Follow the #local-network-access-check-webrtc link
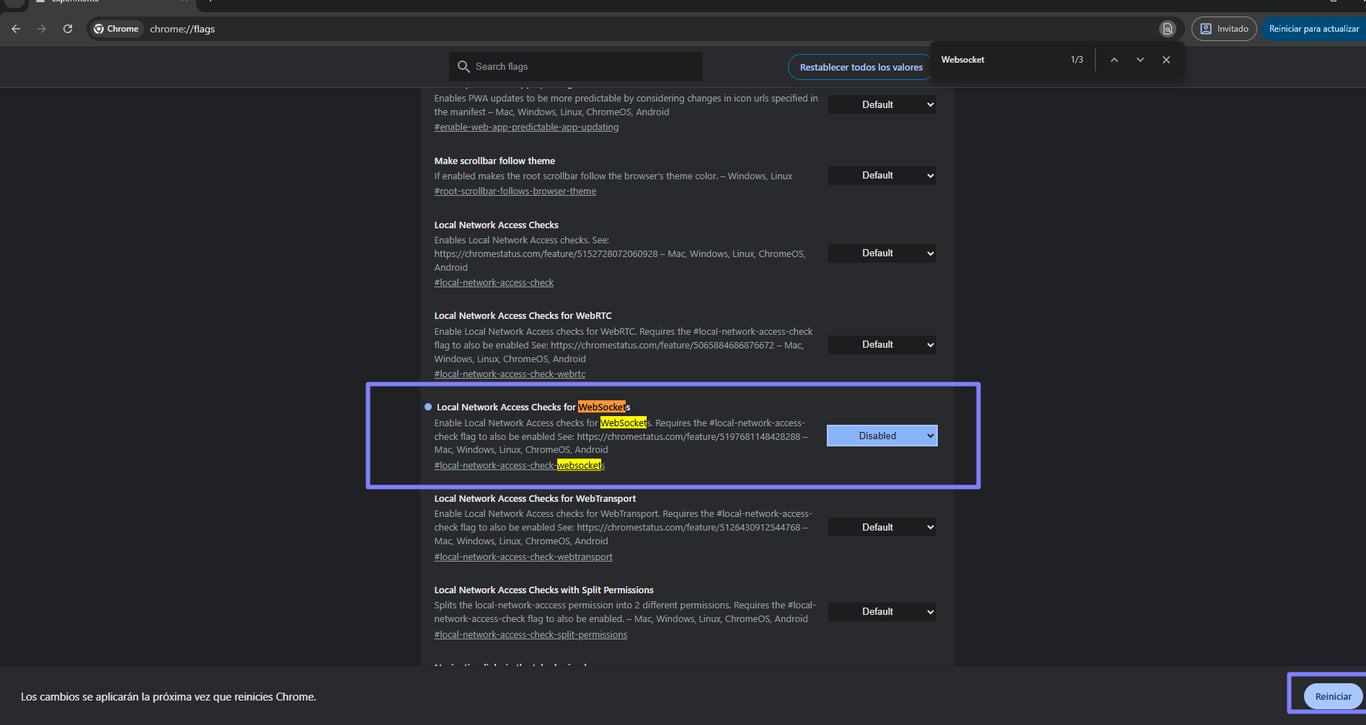The height and width of the screenshot is (725, 1366). 510,374
